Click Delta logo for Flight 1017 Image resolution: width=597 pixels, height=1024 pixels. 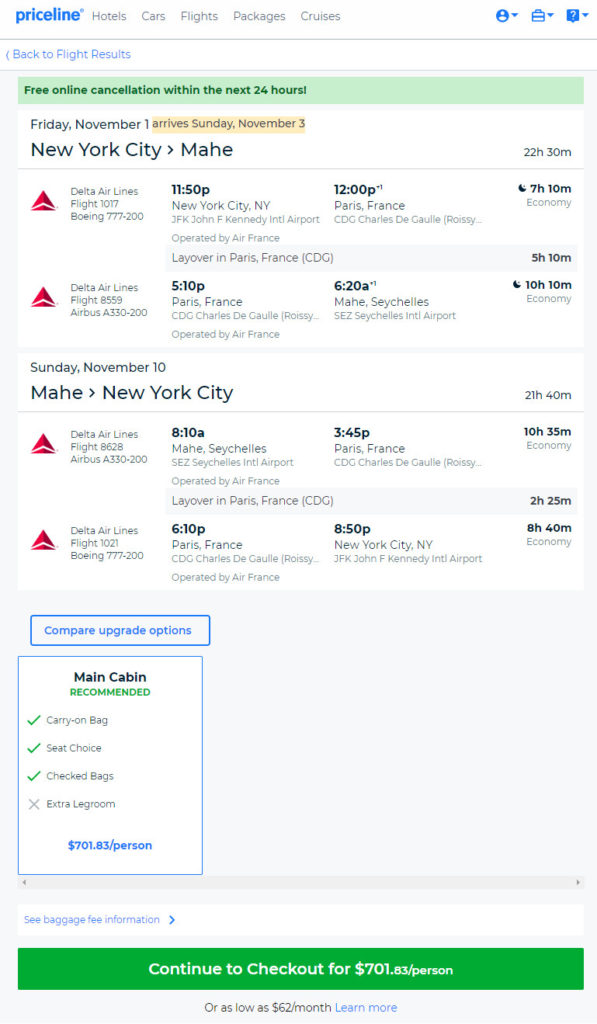(44, 200)
